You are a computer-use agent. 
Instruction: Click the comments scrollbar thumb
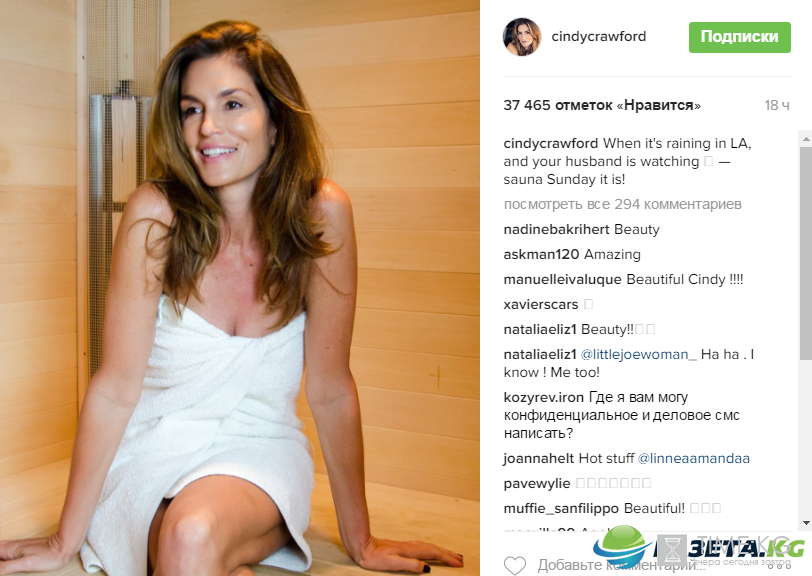(806, 254)
